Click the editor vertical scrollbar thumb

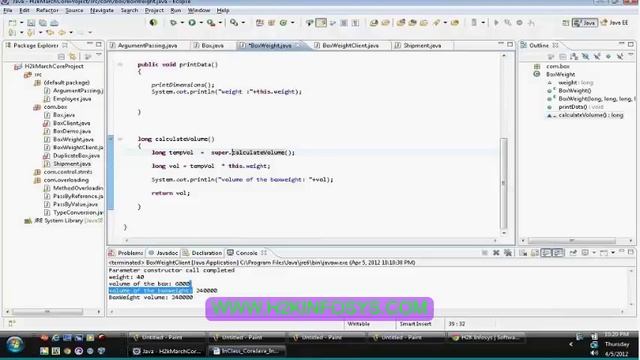pos(504,183)
